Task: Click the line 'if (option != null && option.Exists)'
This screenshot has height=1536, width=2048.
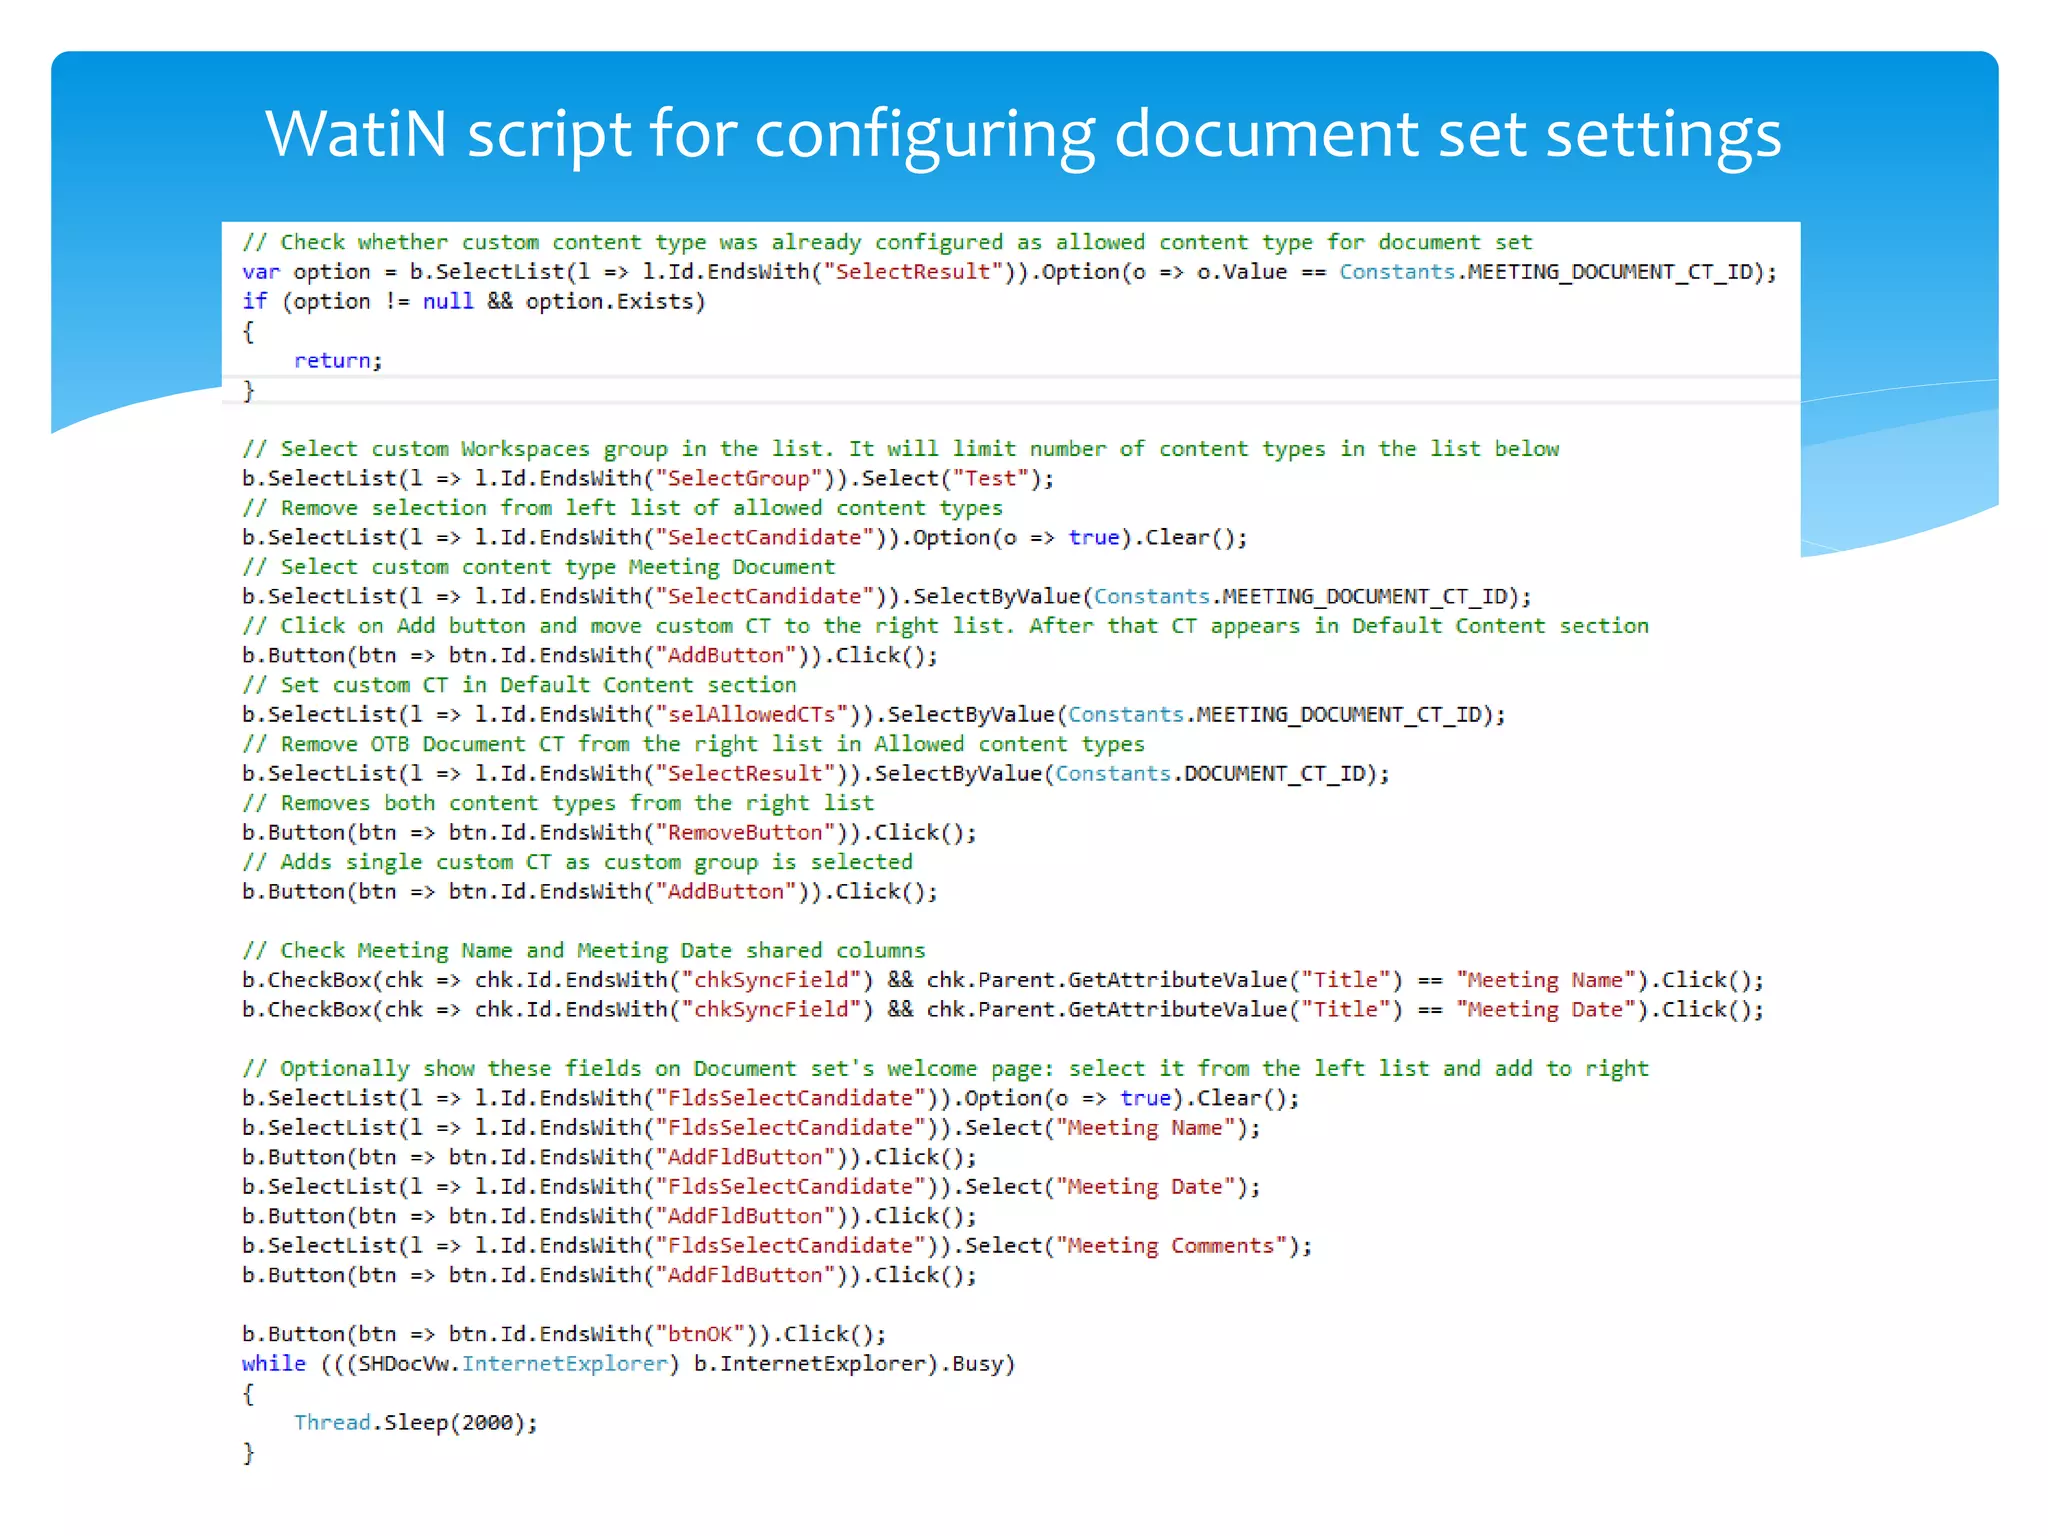Action: 474,301
